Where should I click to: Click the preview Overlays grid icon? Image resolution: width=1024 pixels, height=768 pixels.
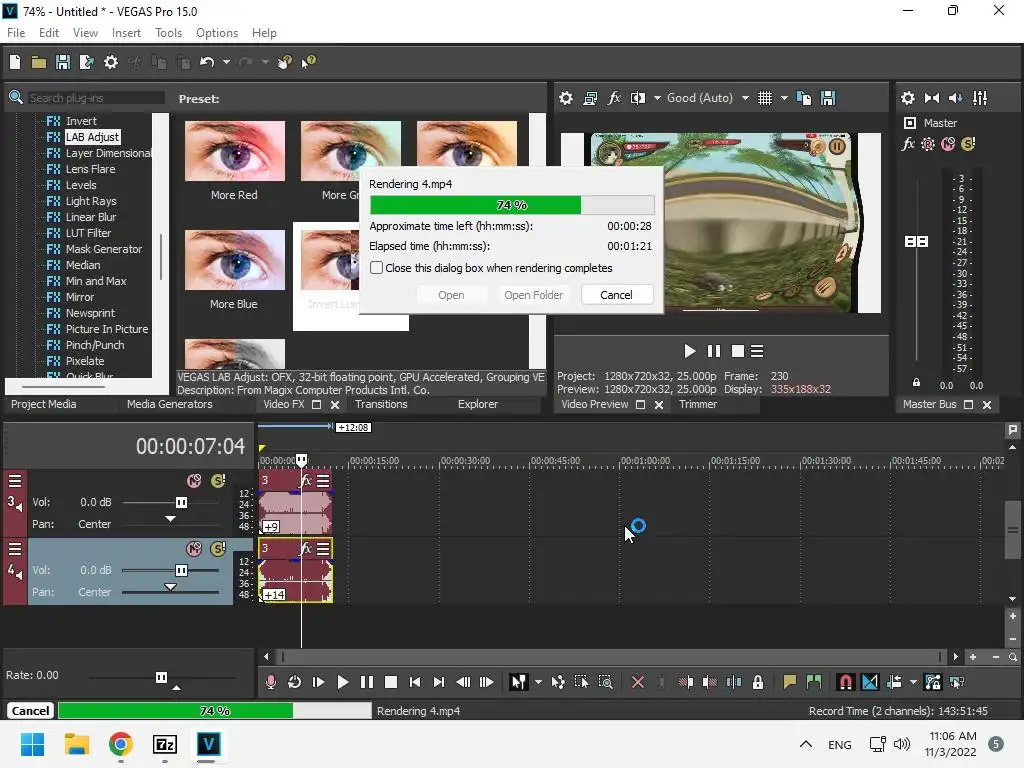coord(765,99)
